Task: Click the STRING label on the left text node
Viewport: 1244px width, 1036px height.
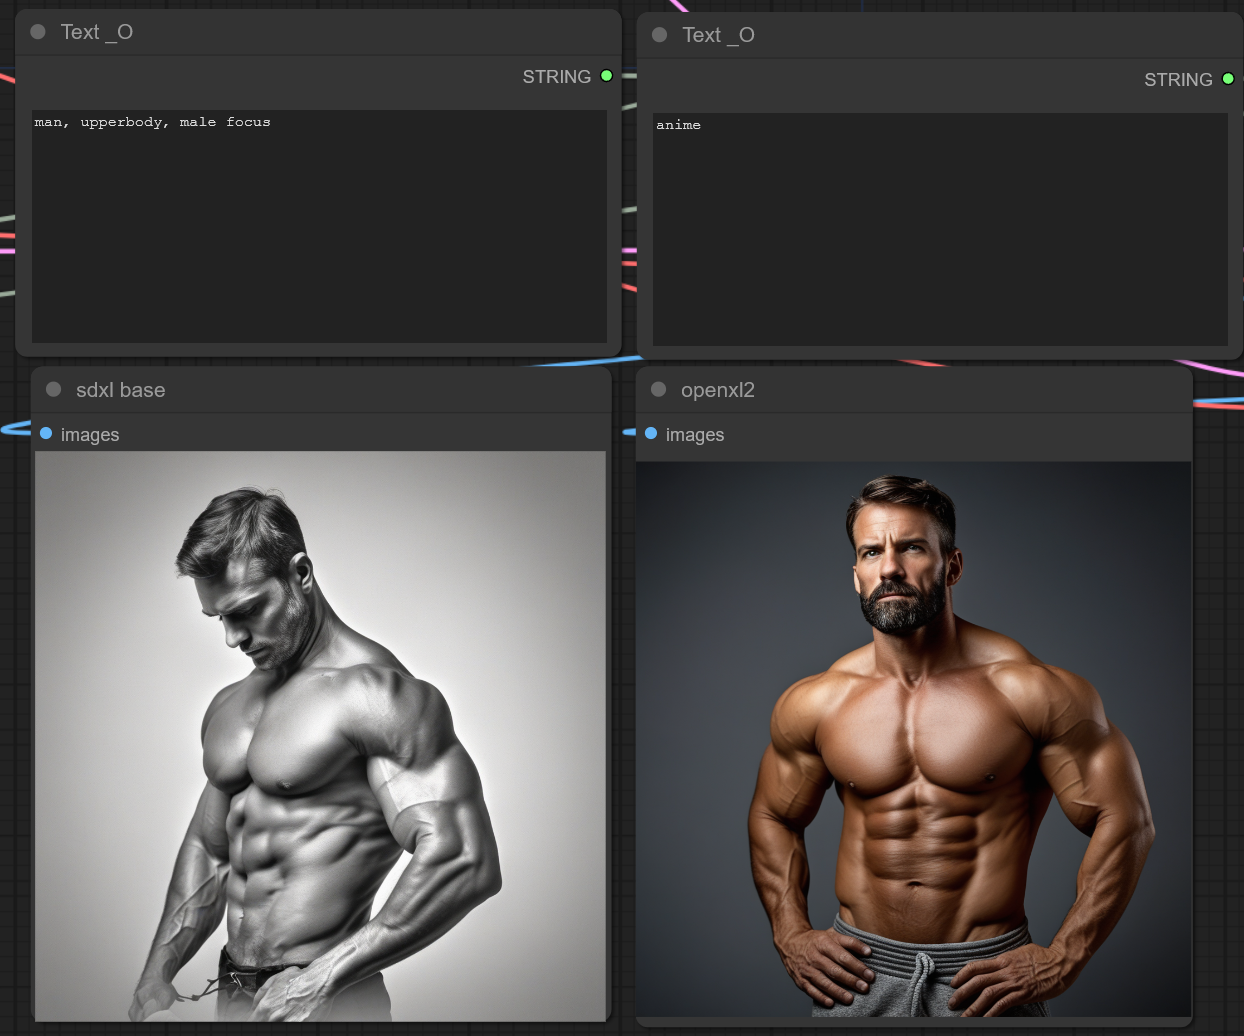Action: pos(556,77)
